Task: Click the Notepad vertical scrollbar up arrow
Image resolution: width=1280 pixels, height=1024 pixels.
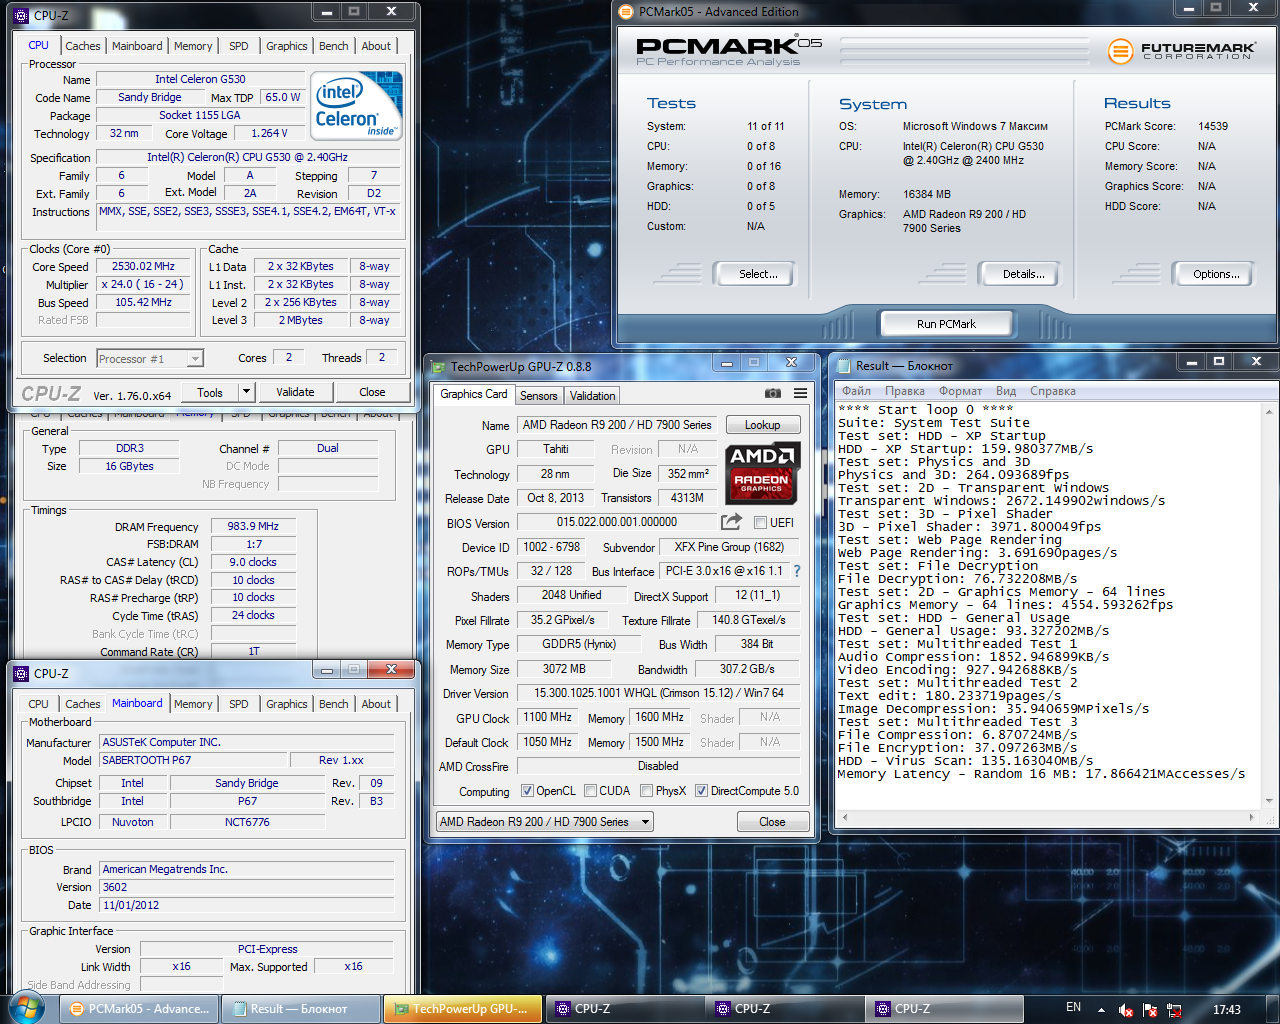Action: 1270,412
